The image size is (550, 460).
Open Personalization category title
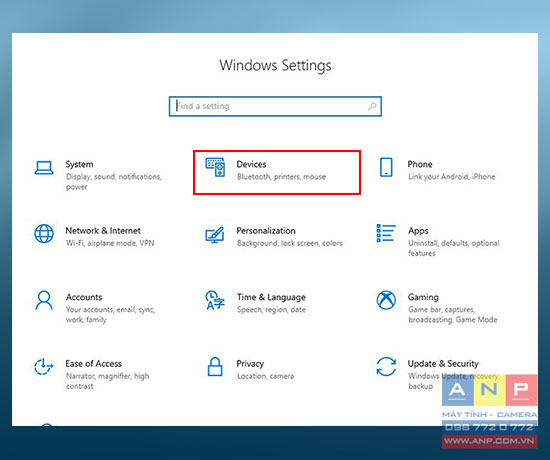pos(266,231)
